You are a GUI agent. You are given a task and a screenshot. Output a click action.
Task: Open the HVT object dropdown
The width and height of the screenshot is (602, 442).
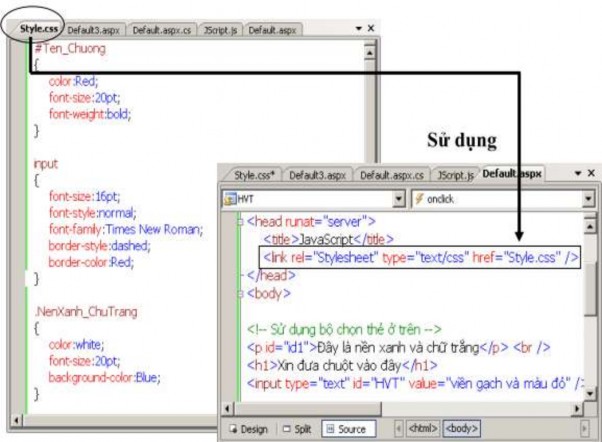(x=399, y=199)
